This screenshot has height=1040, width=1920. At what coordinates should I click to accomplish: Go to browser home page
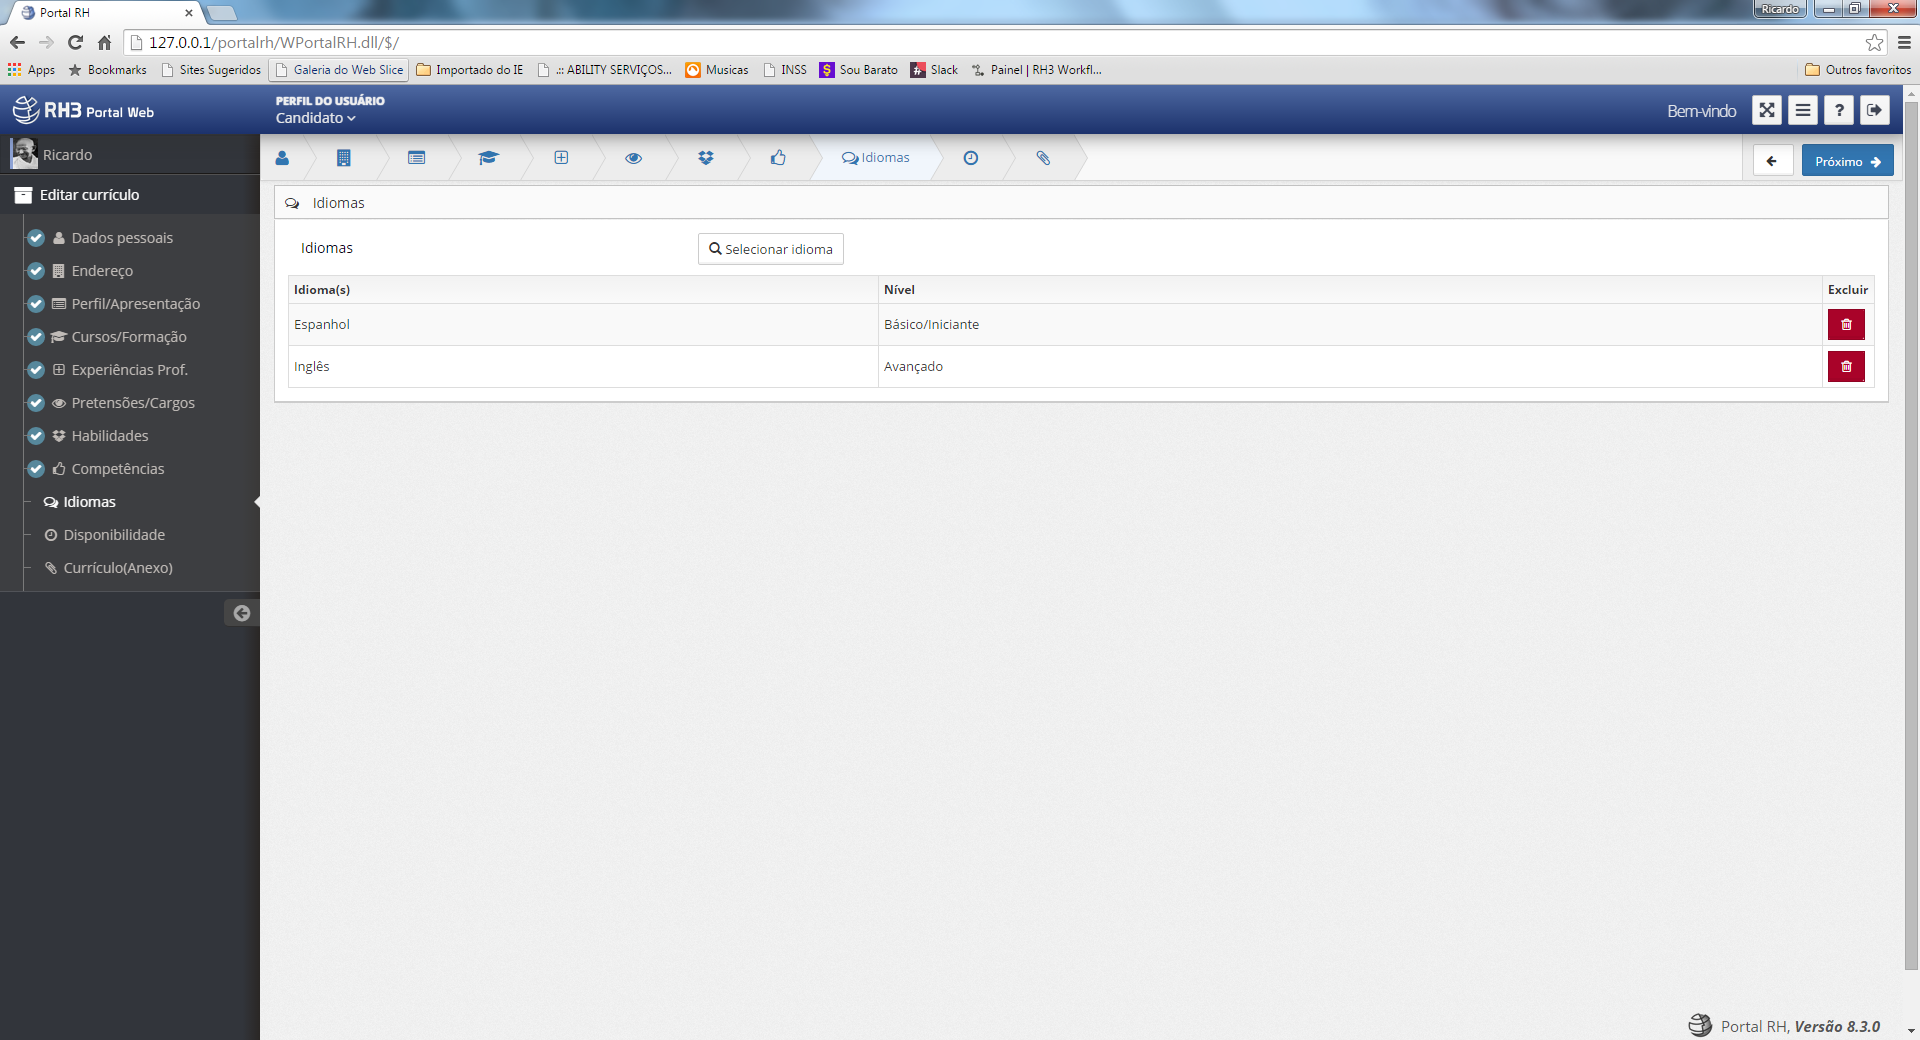[104, 42]
